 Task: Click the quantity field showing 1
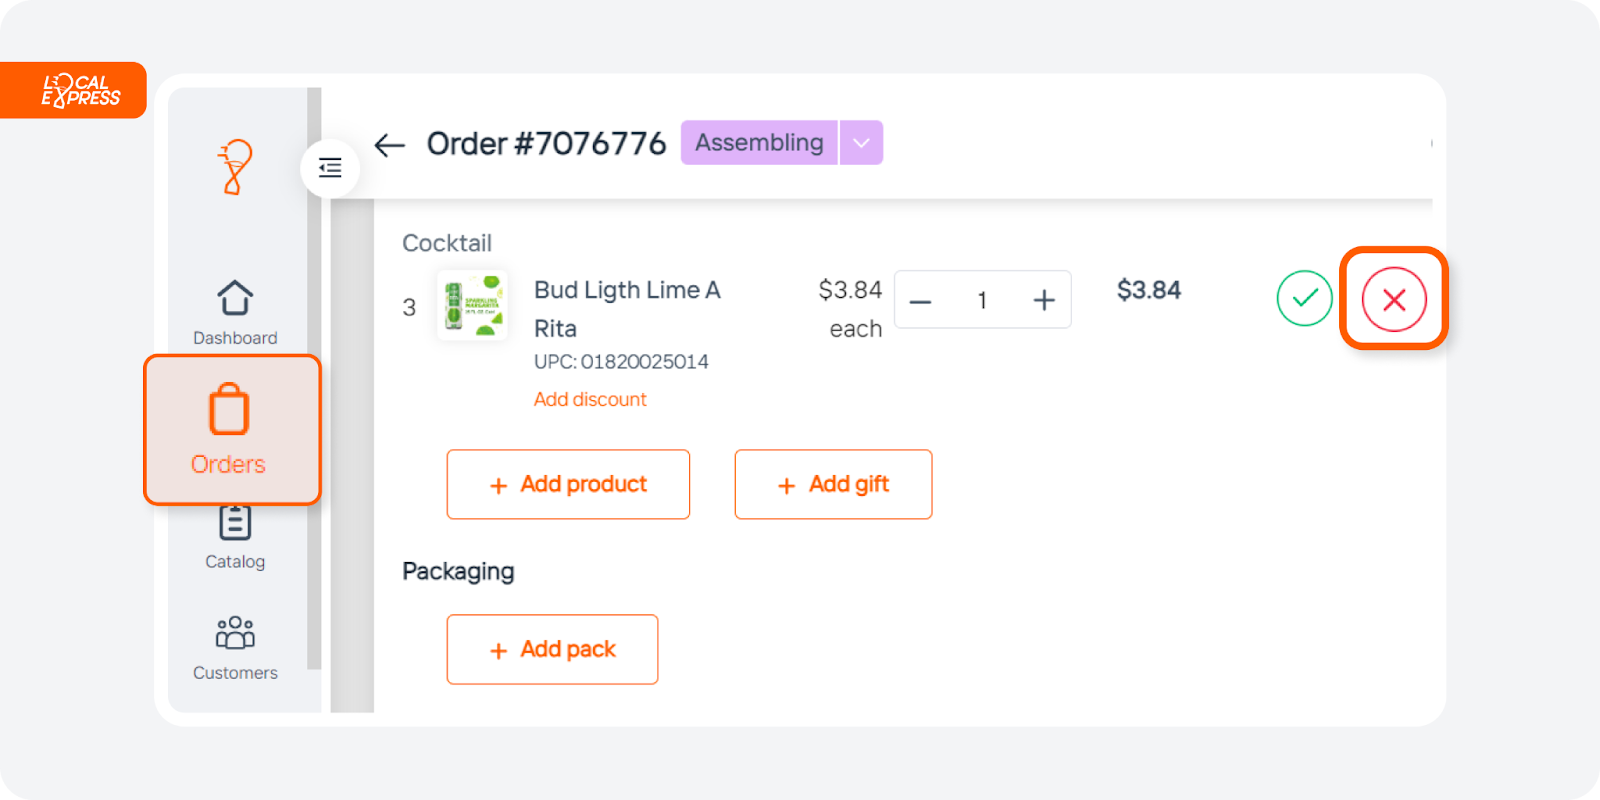tap(982, 300)
